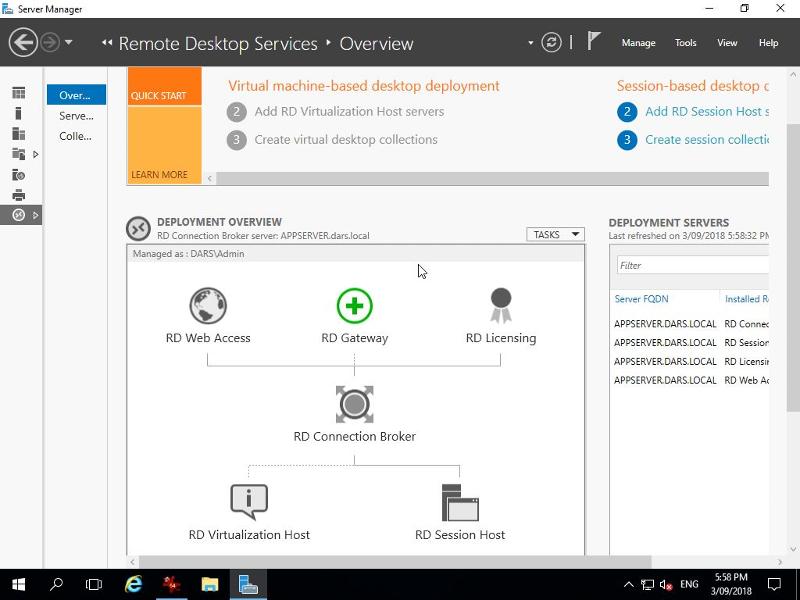Sort by the Server FQDN column header
The width and height of the screenshot is (800, 600).
point(641,299)
